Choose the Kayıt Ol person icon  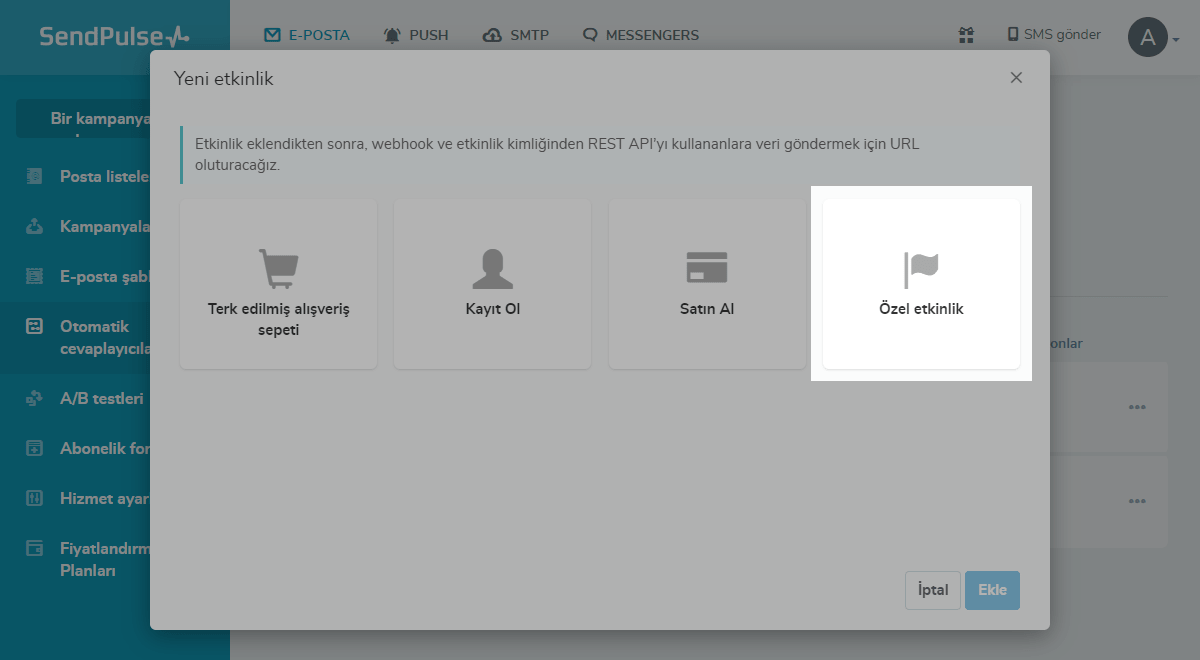tap(492, 268)
